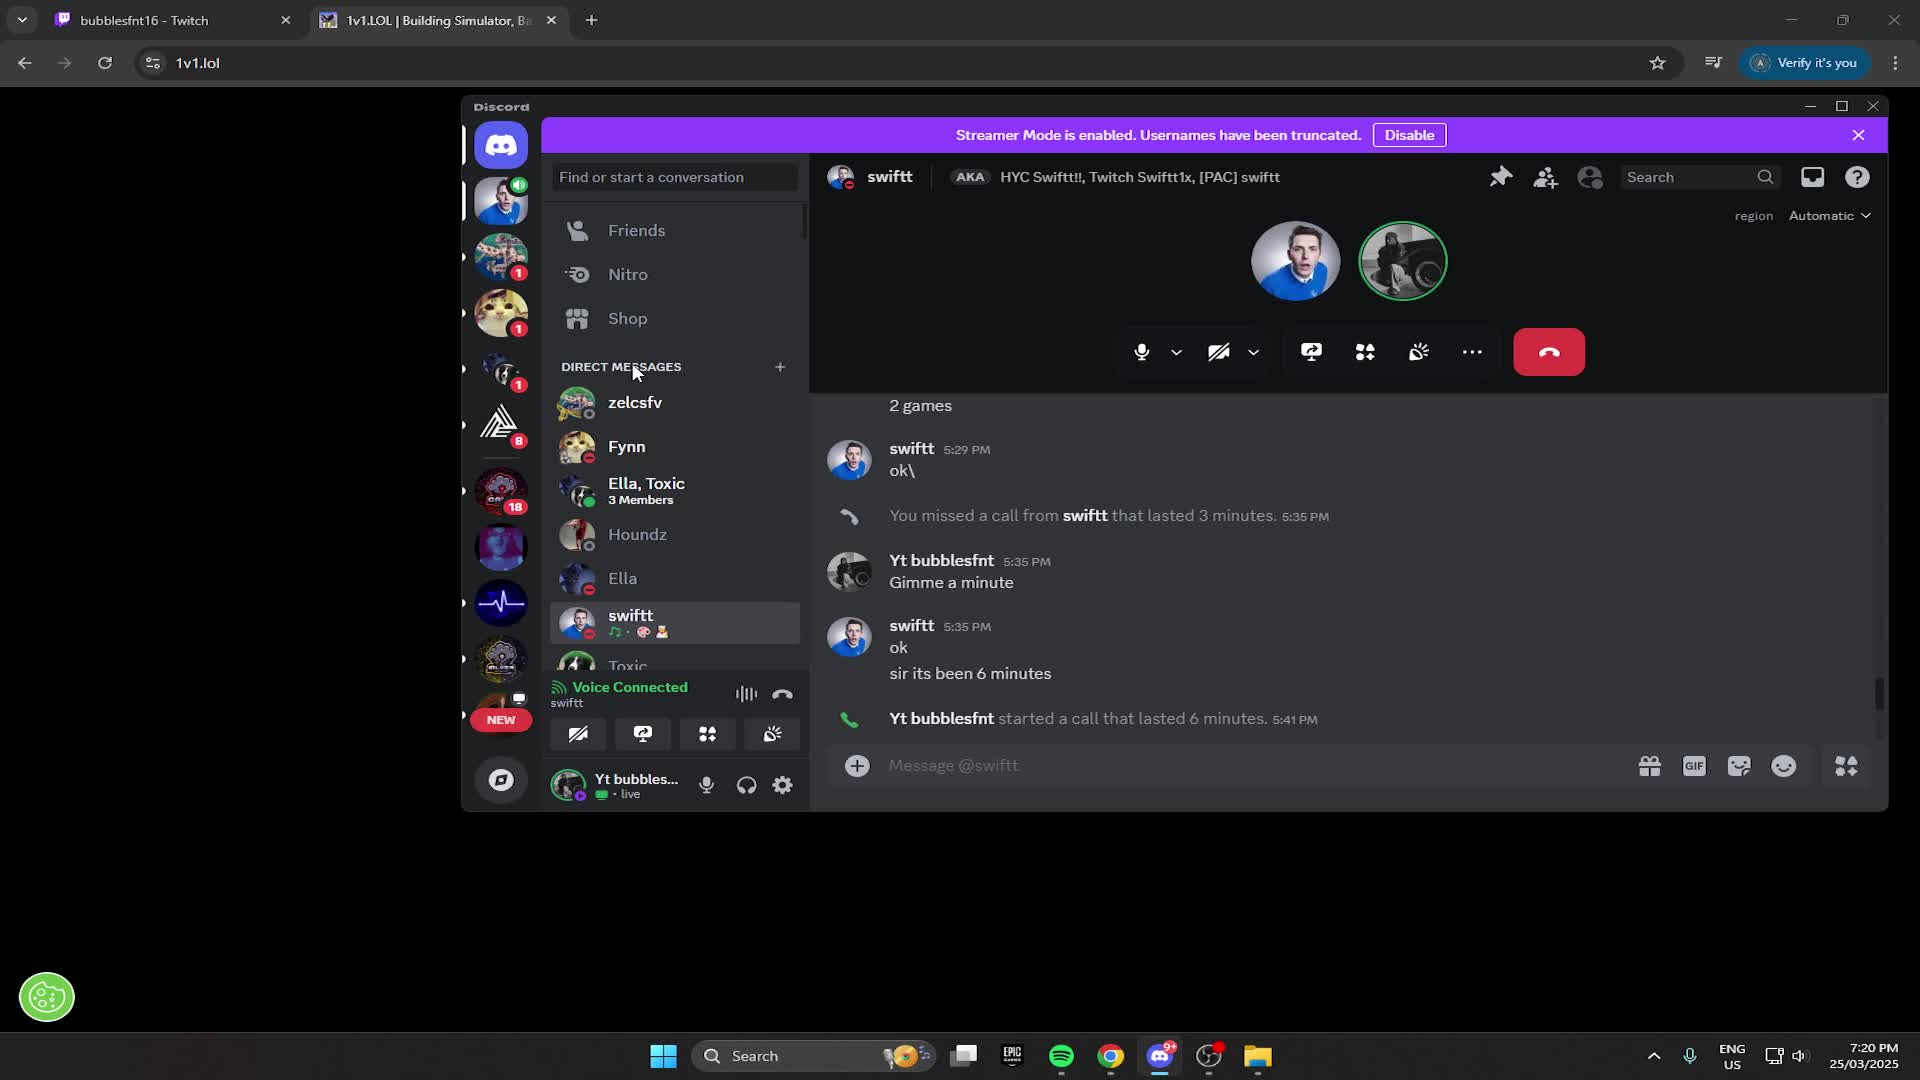Open Windows Start menu

(x=663, y=1056)
